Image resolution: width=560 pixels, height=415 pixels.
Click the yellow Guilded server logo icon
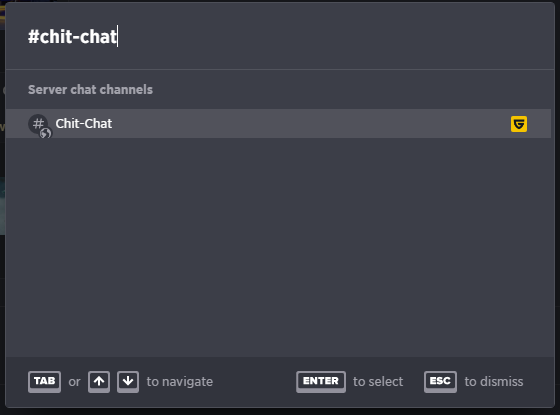pos(519,124)
